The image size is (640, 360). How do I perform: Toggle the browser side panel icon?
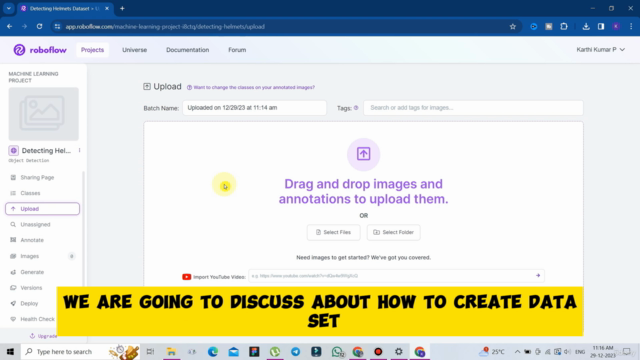[x=601, y=26]
